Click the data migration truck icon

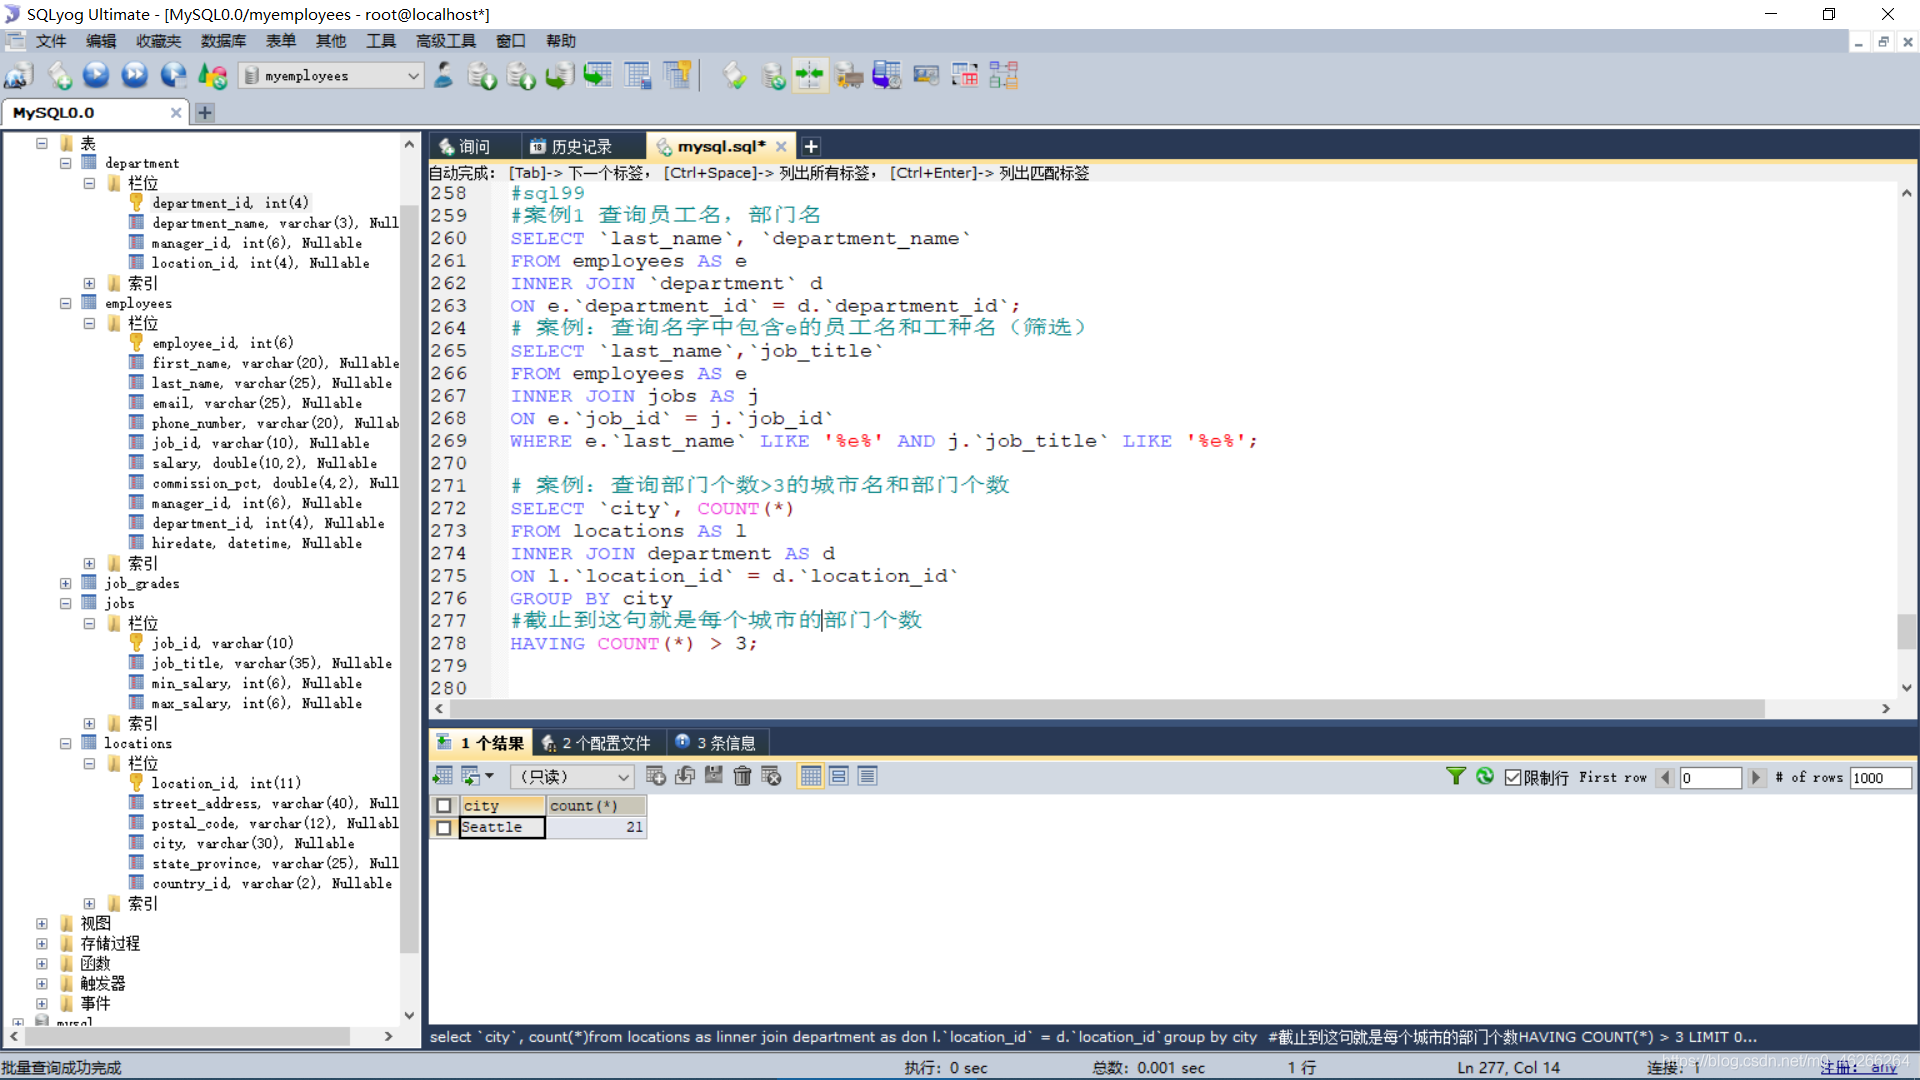coord(849,75)
